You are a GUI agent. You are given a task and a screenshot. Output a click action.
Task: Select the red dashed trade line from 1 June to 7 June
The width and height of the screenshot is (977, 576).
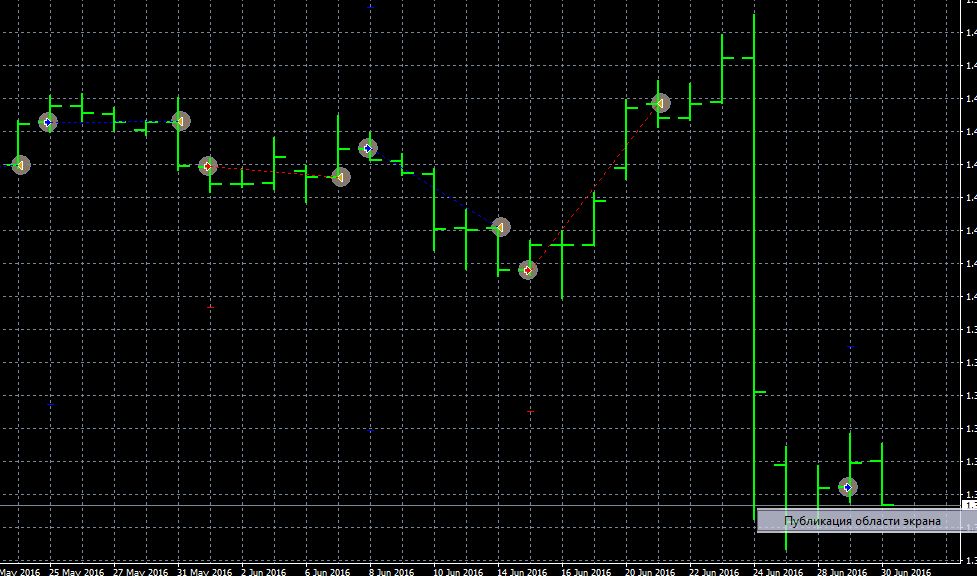click(274, 172)
